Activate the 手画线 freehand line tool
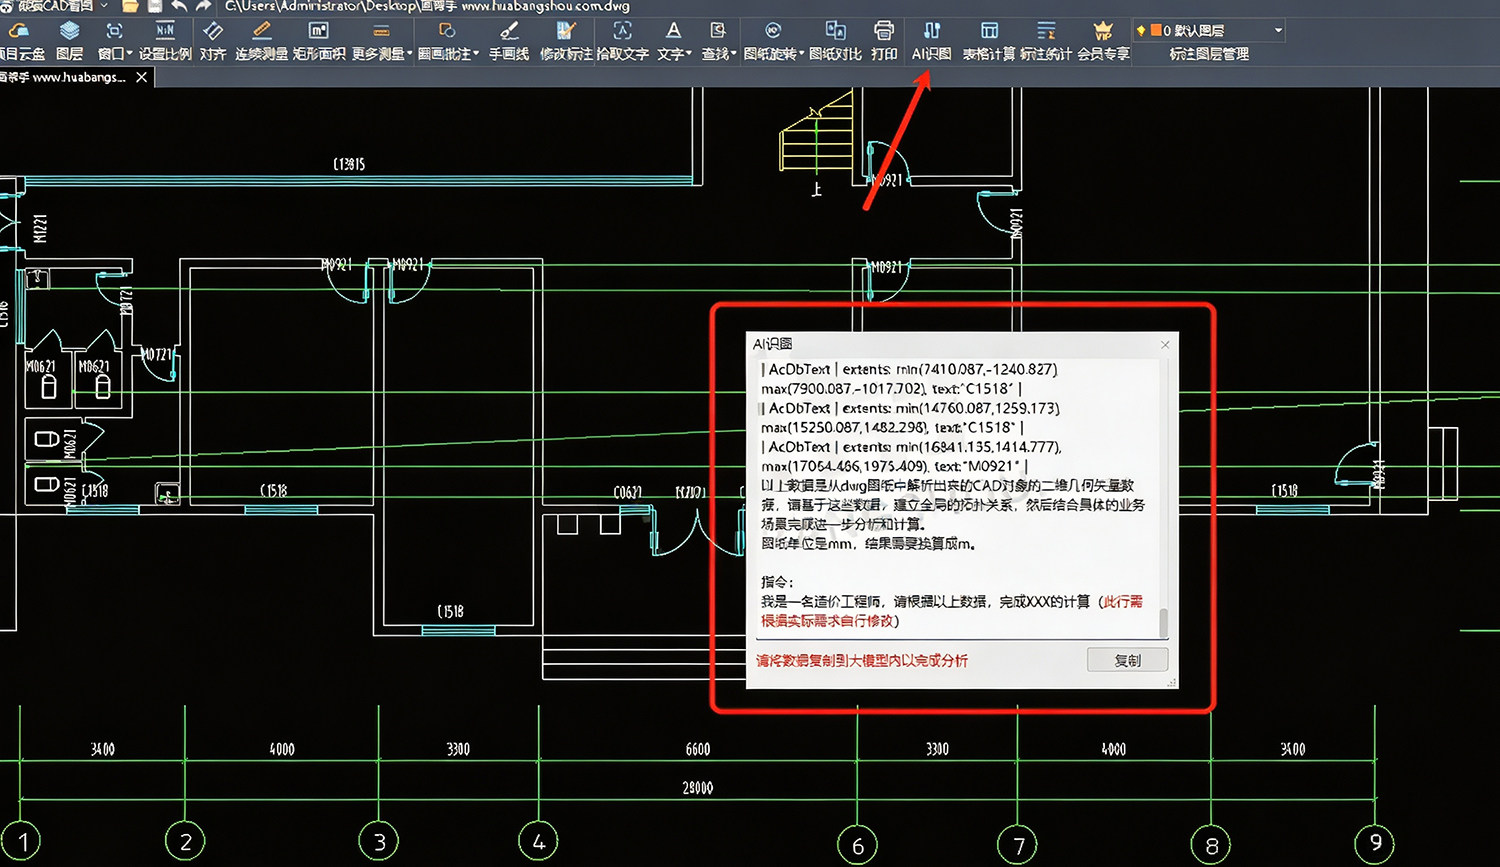 pos(509,41)
